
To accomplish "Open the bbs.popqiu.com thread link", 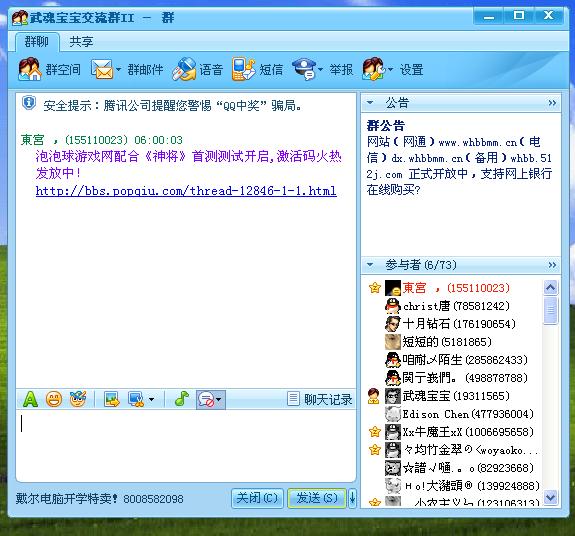I will pyautogui.click(x=186, y=191).
